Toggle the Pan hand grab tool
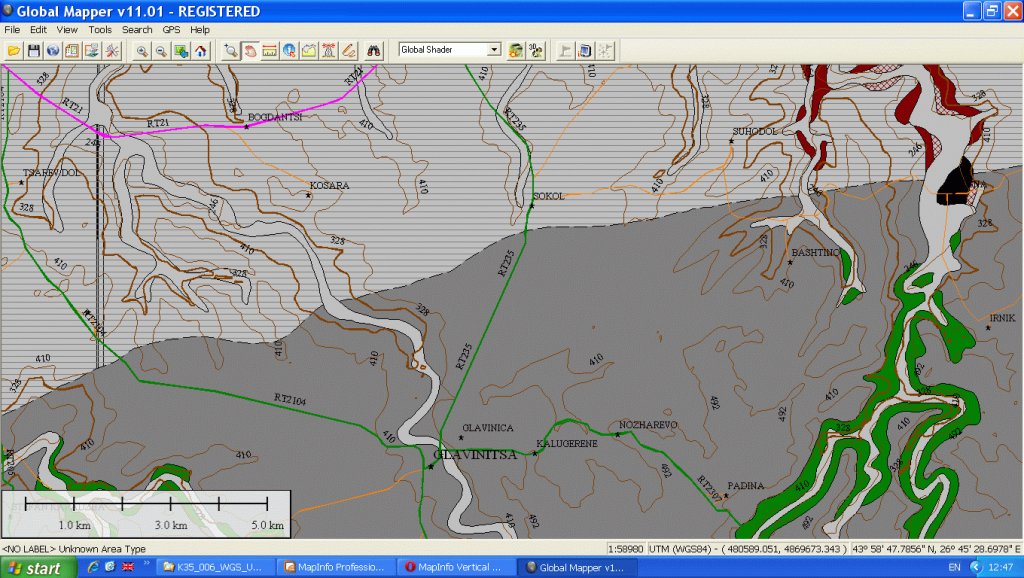The image size is (1024, 578). pos(250,50)
